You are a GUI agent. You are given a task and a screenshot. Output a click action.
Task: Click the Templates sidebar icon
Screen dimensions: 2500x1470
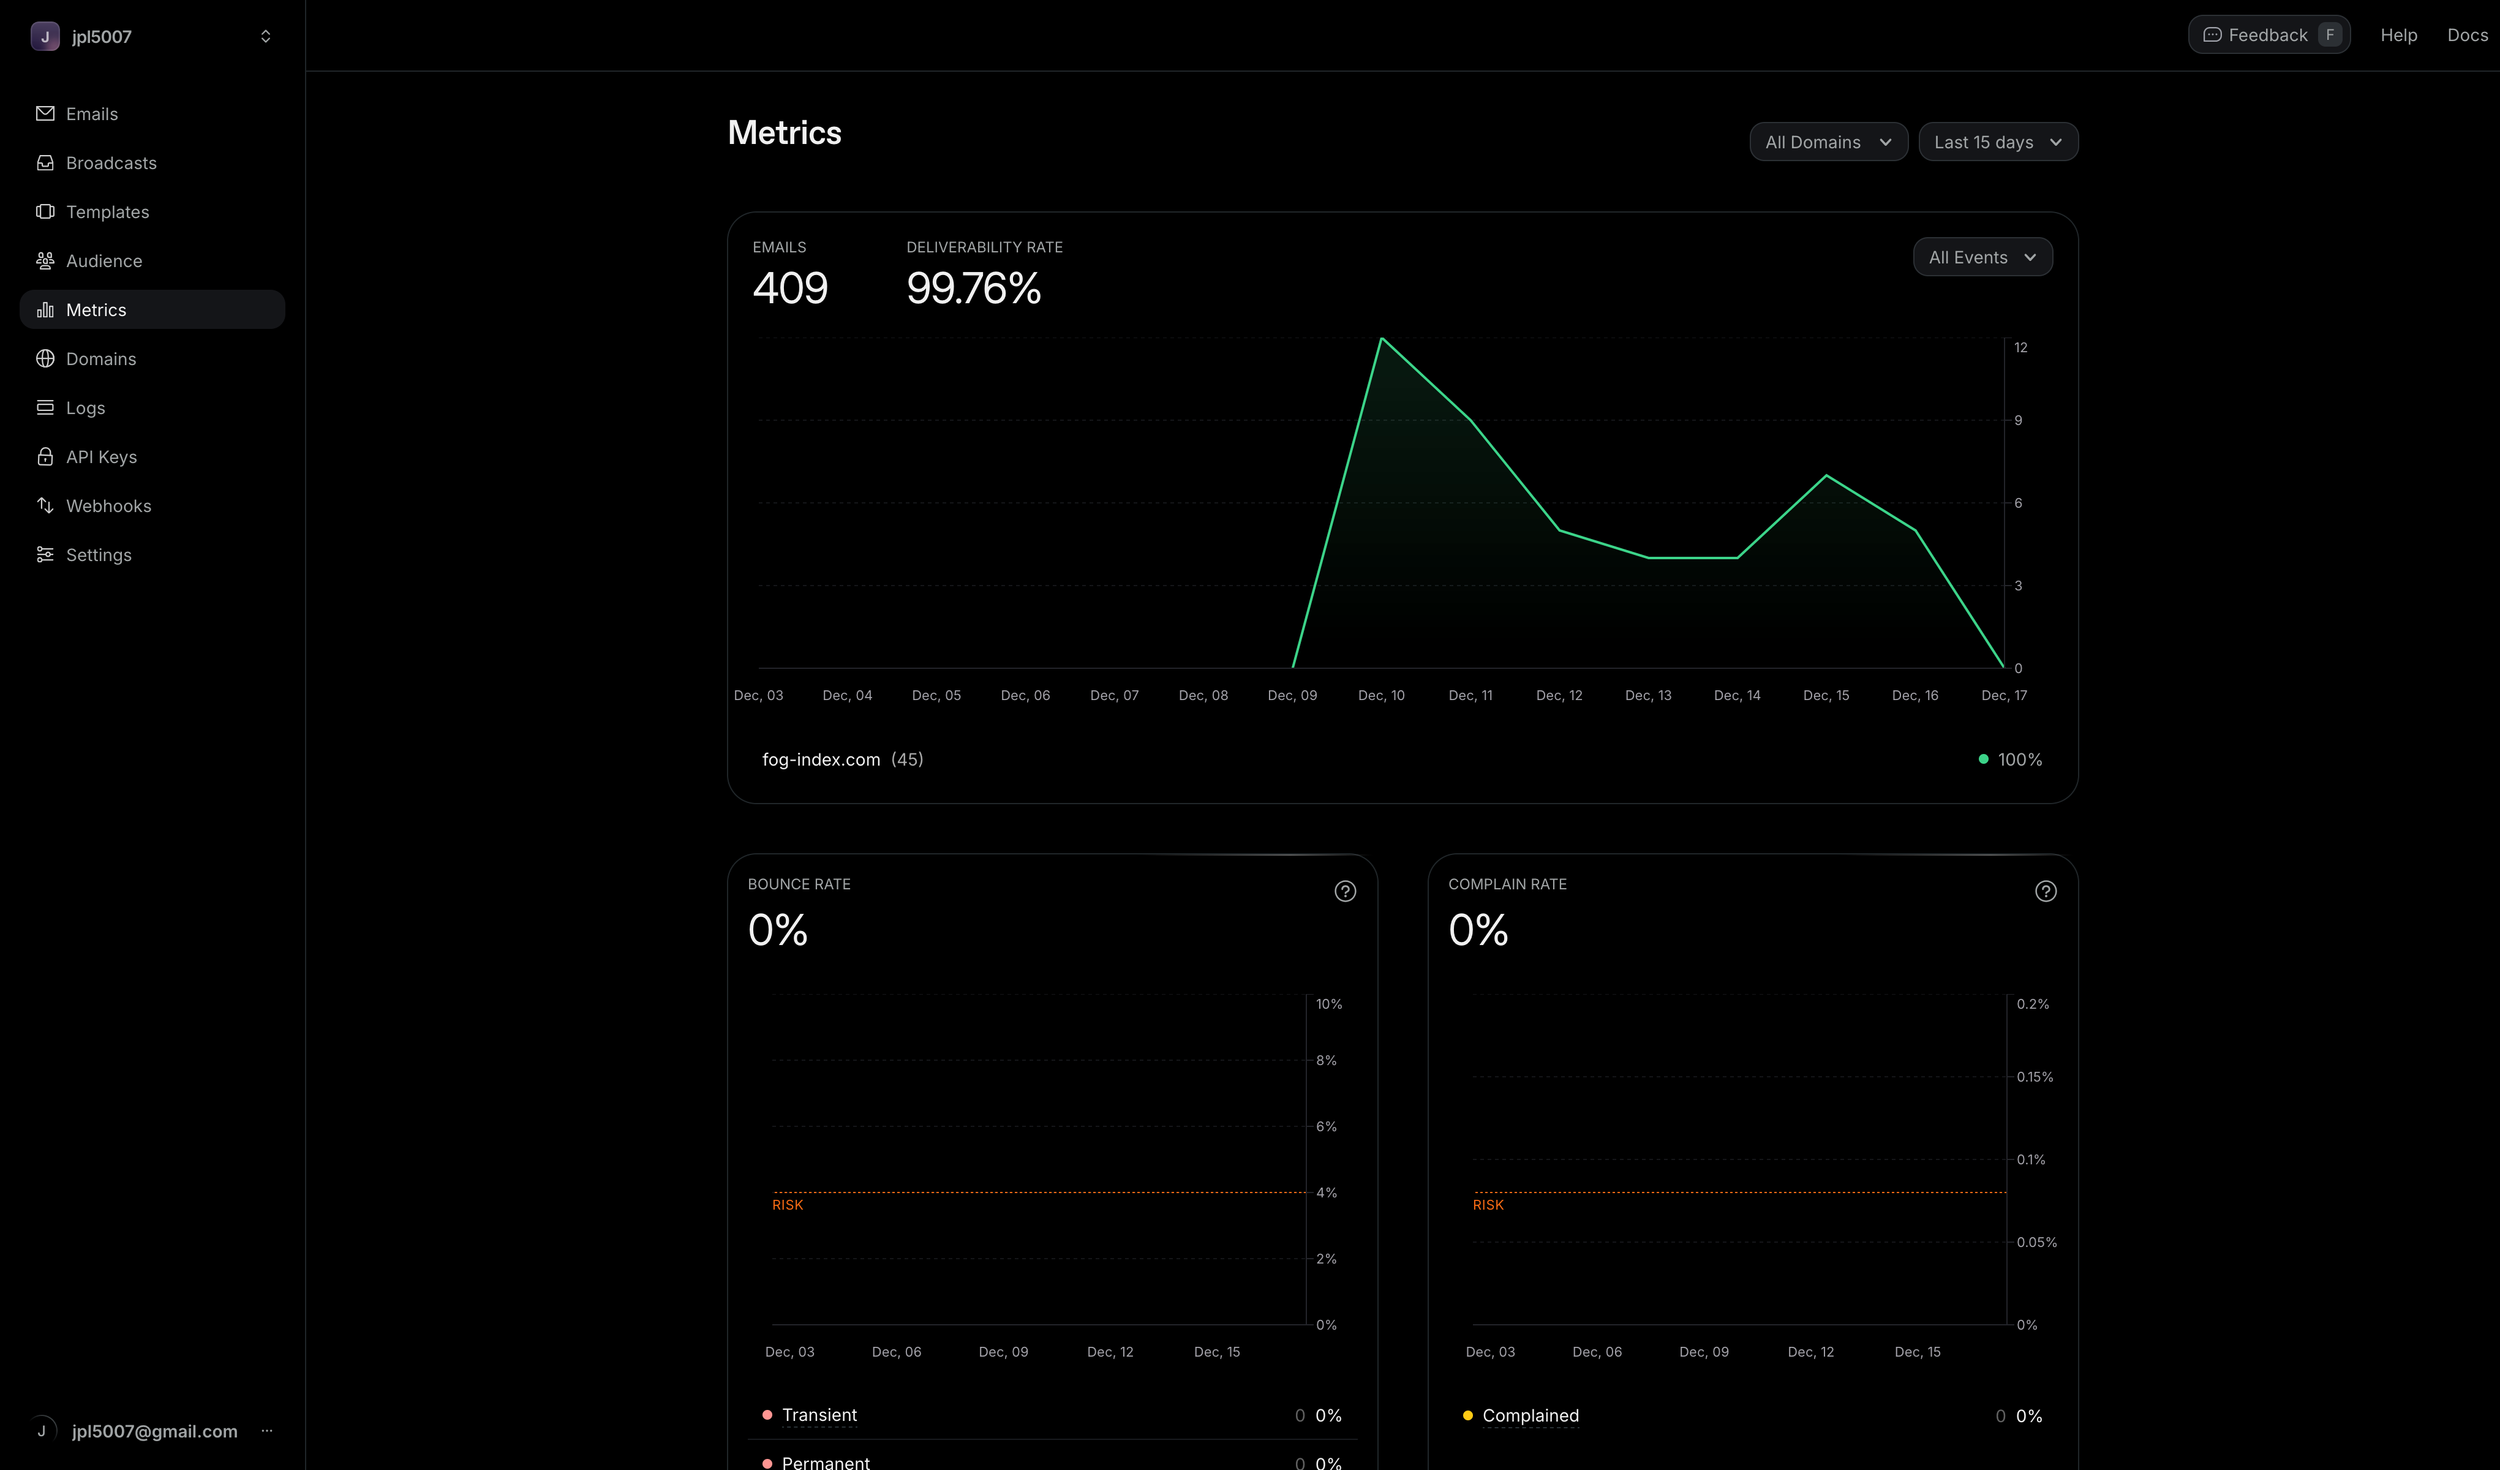(45, 212)
